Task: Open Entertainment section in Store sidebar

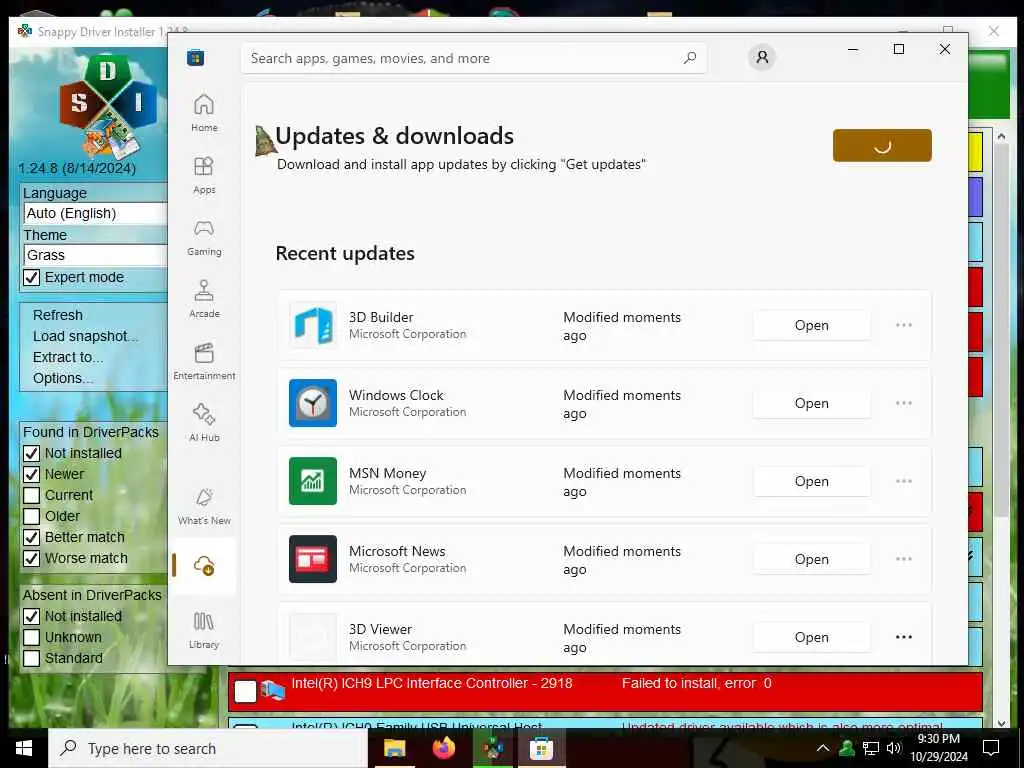Action: point(204,360)
